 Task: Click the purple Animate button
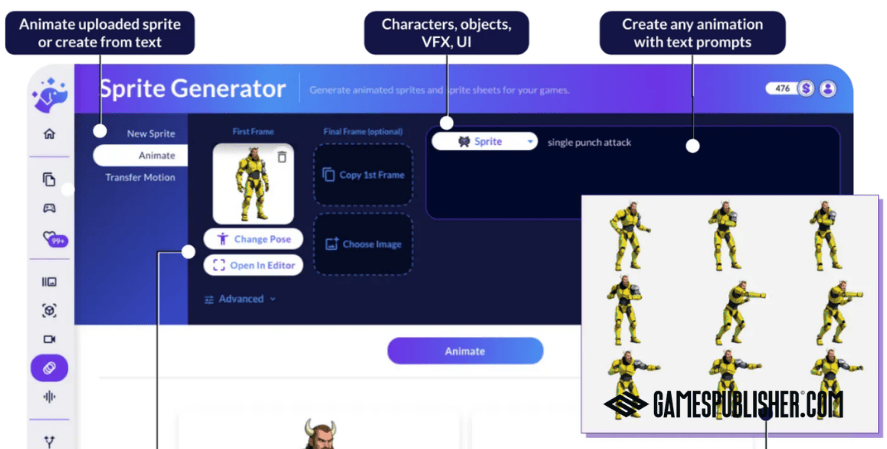click(465, 351)
